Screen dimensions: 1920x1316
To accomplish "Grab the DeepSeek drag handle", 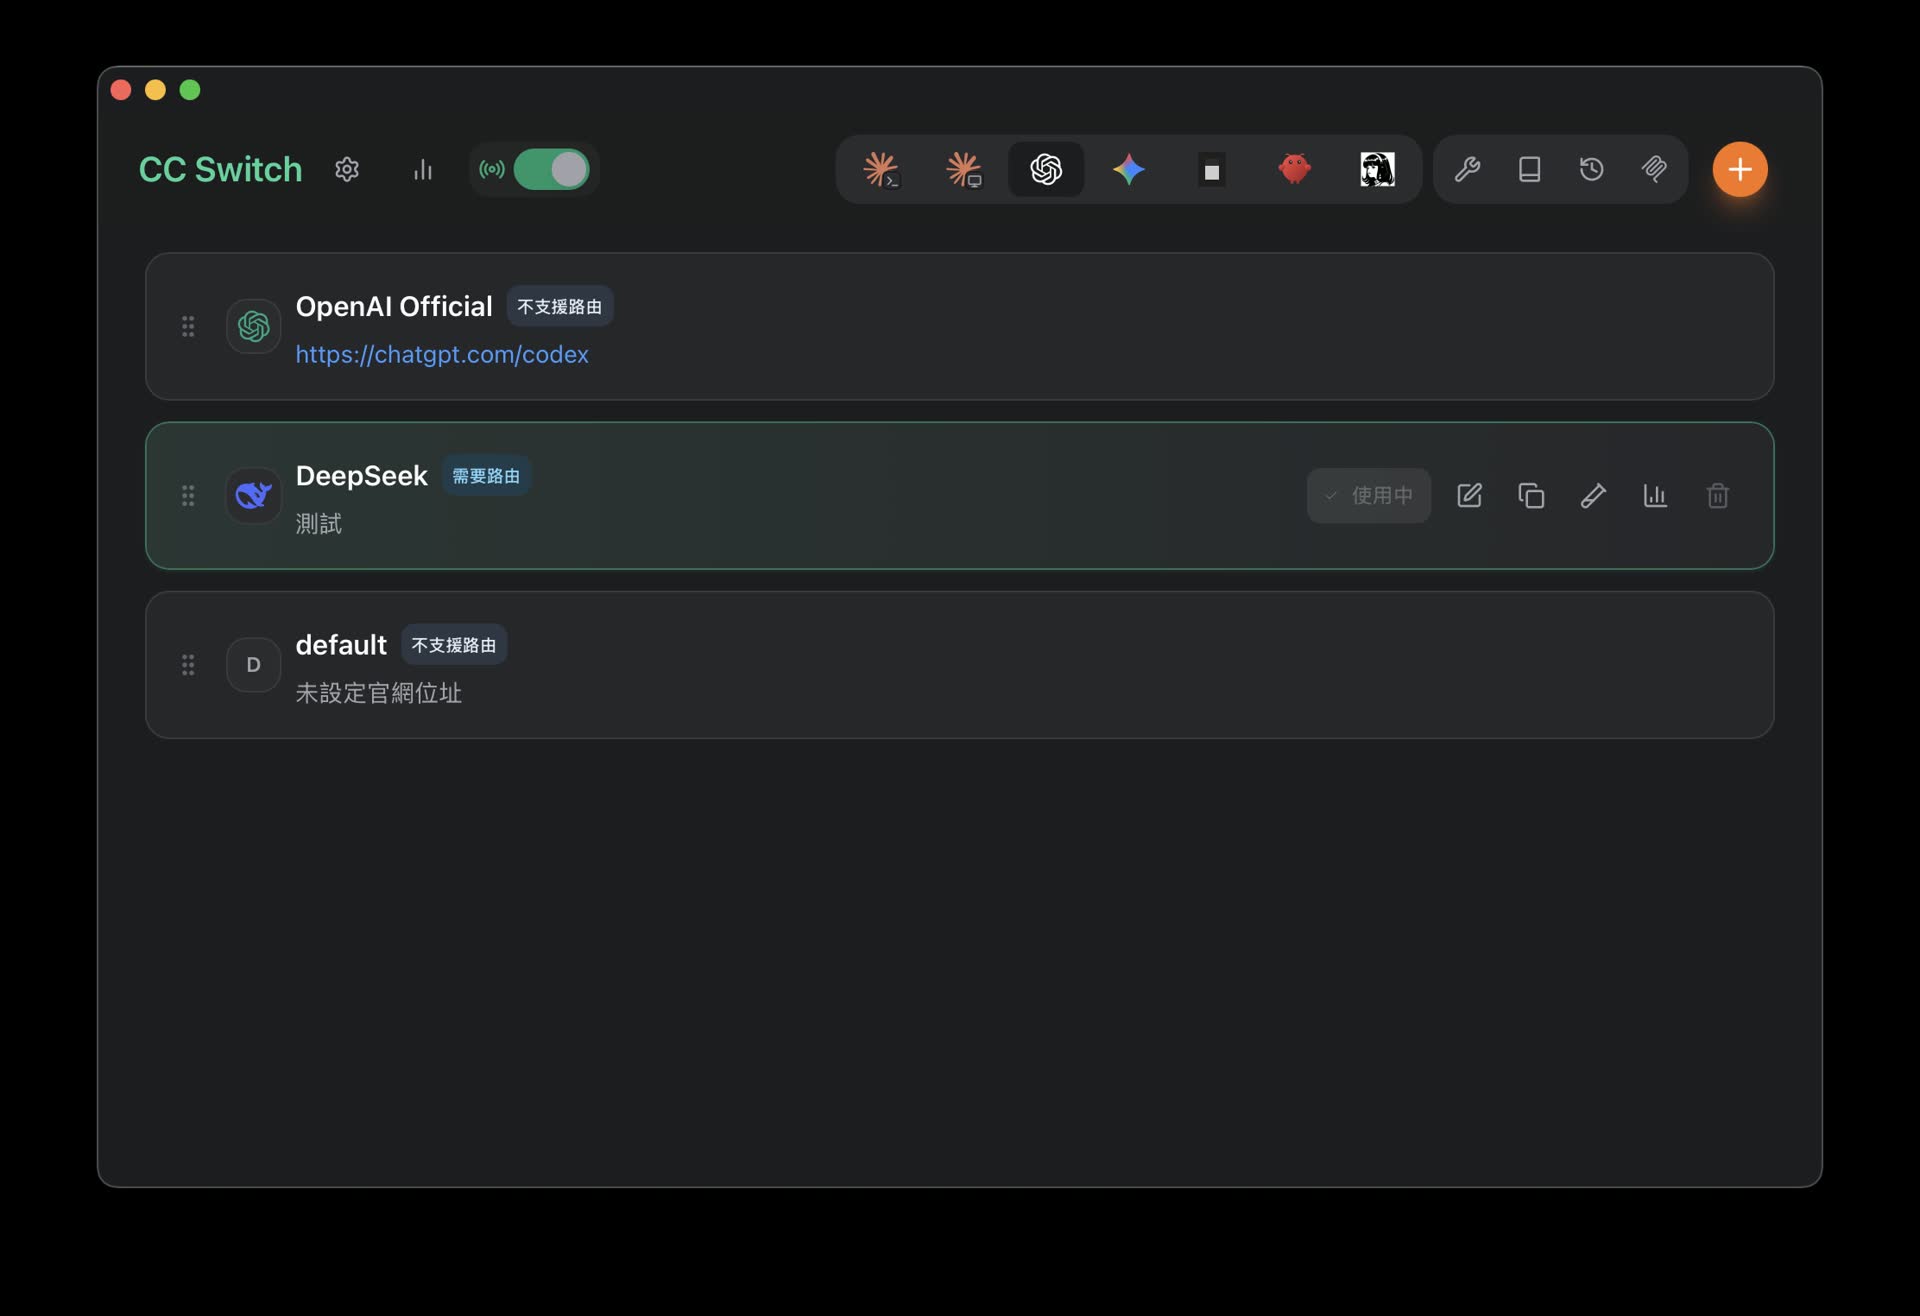I will point(188,495).
